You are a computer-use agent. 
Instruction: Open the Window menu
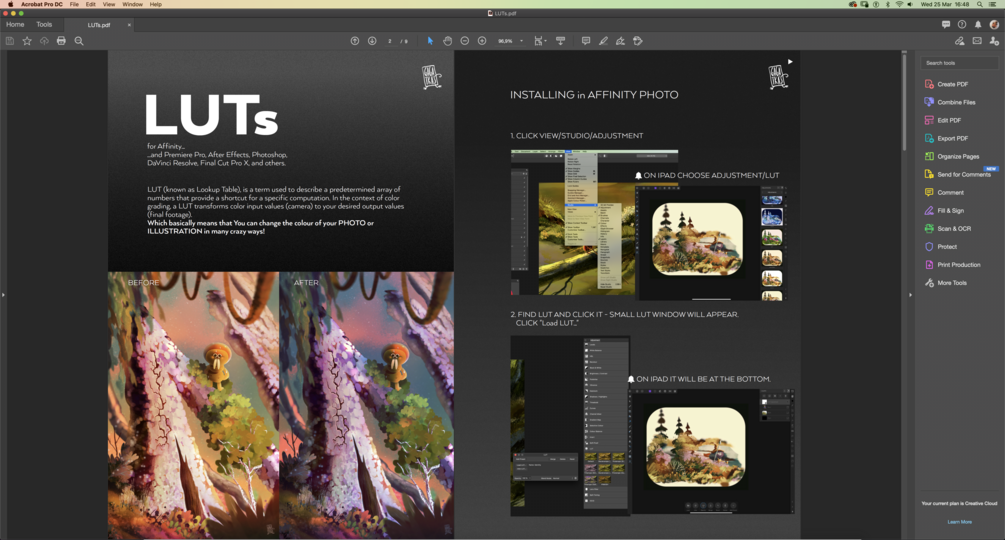click(x=133, y=4)
